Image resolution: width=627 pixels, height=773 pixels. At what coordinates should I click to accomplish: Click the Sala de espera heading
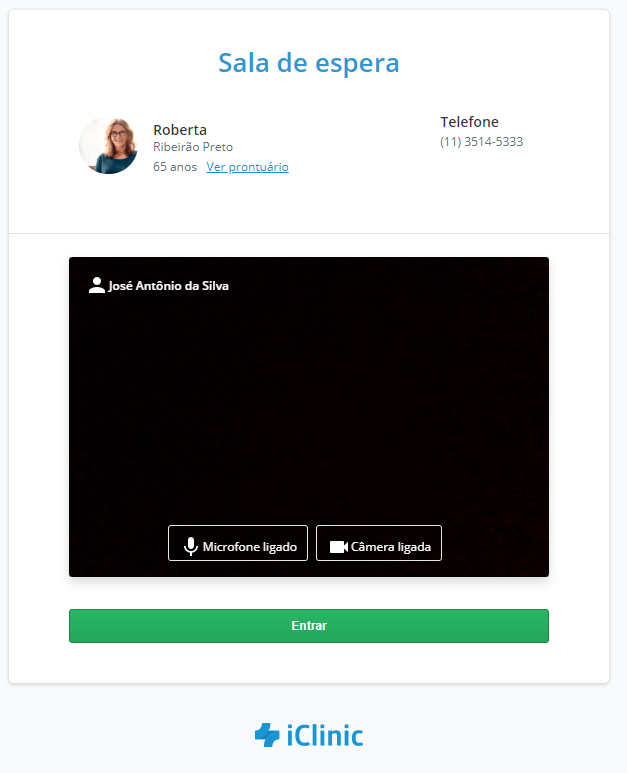309,63
